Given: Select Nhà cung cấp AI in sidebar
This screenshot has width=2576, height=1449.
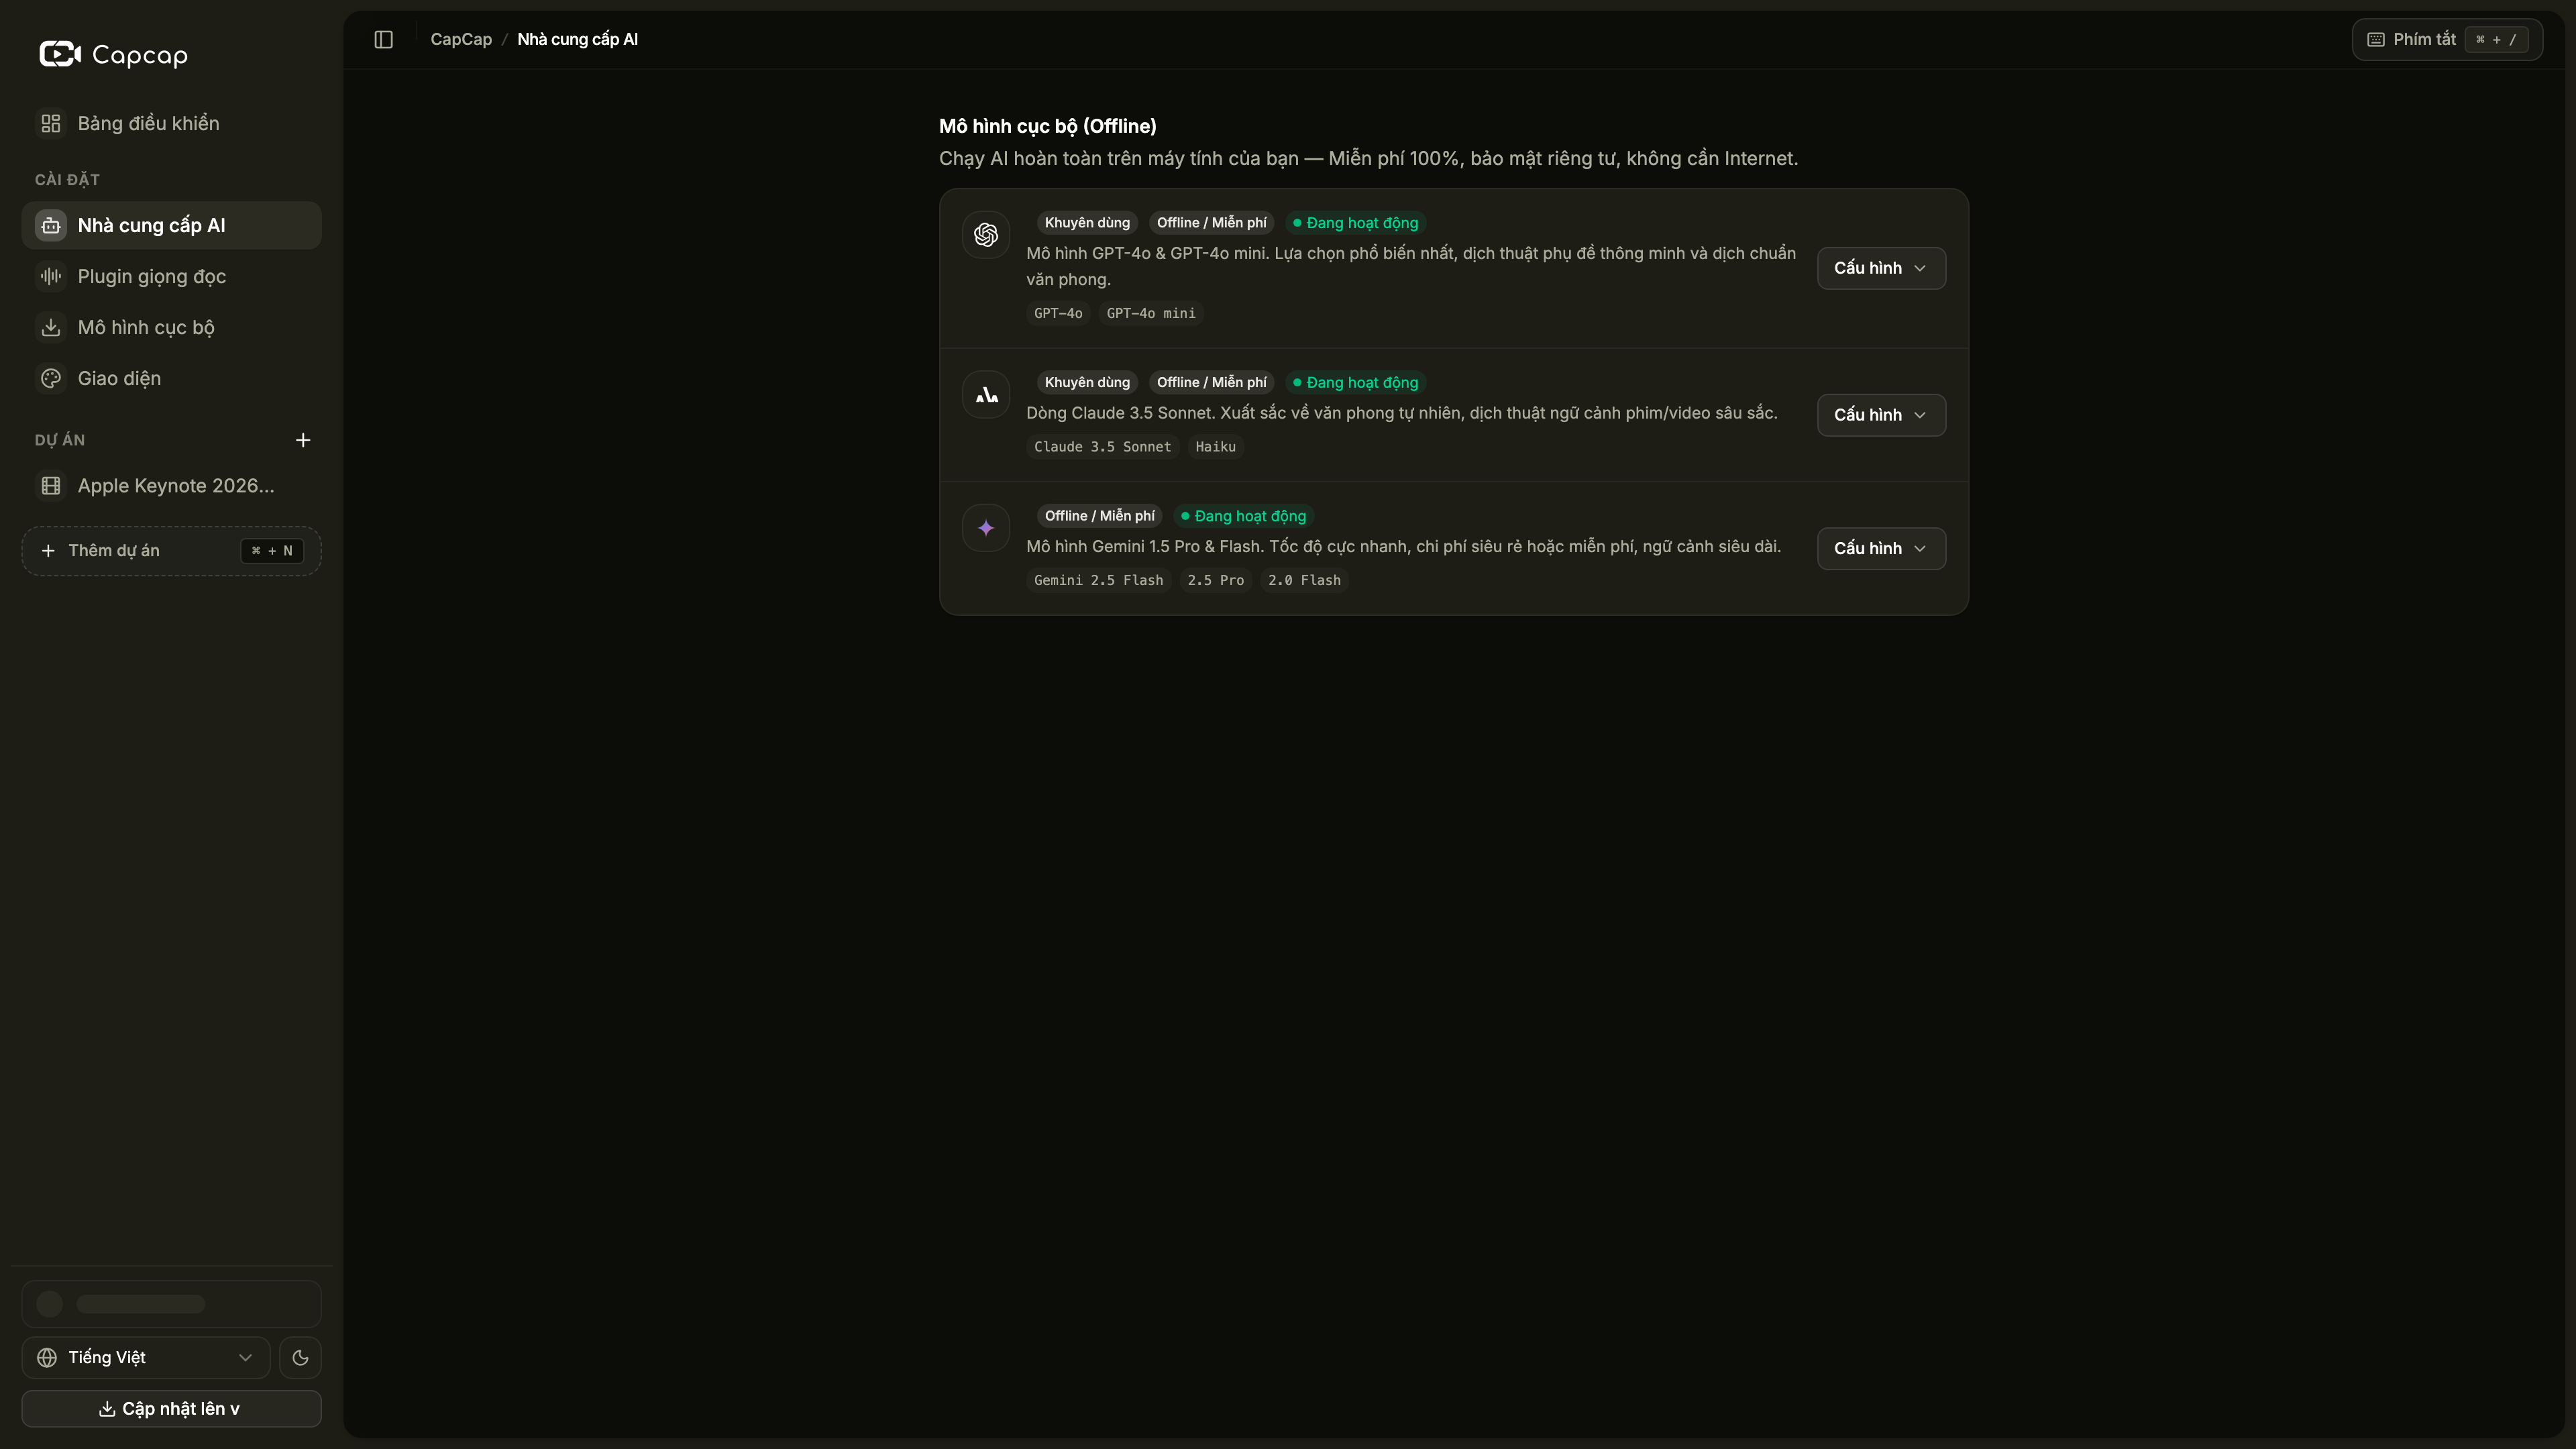Looking at the screenshot, I should (171, 225).
